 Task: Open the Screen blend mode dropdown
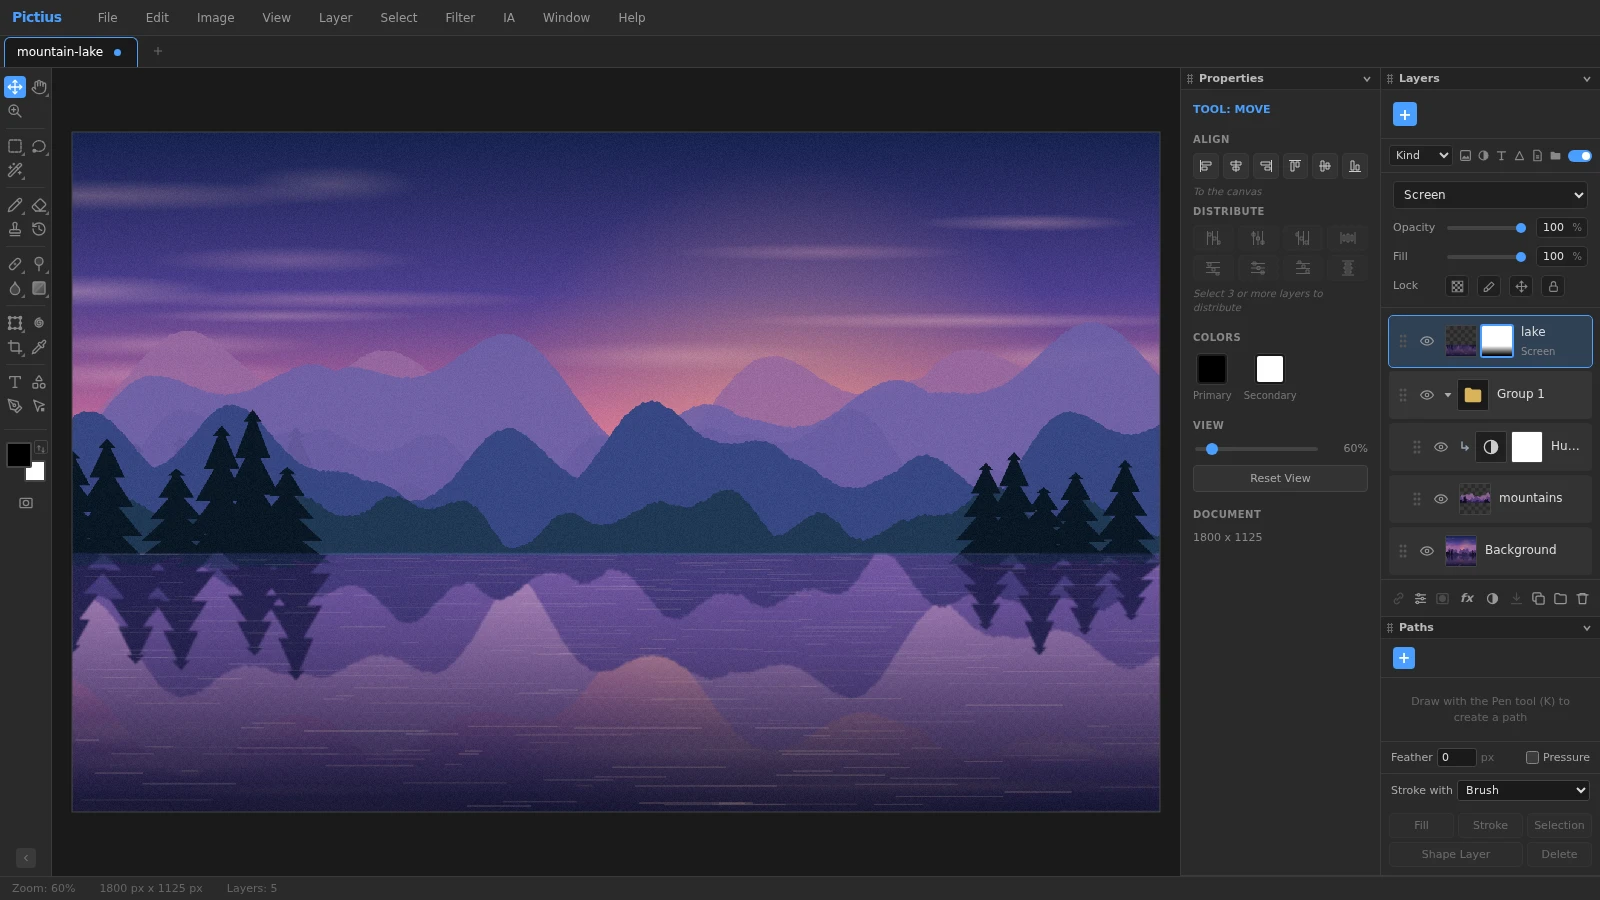[1490, 195]
